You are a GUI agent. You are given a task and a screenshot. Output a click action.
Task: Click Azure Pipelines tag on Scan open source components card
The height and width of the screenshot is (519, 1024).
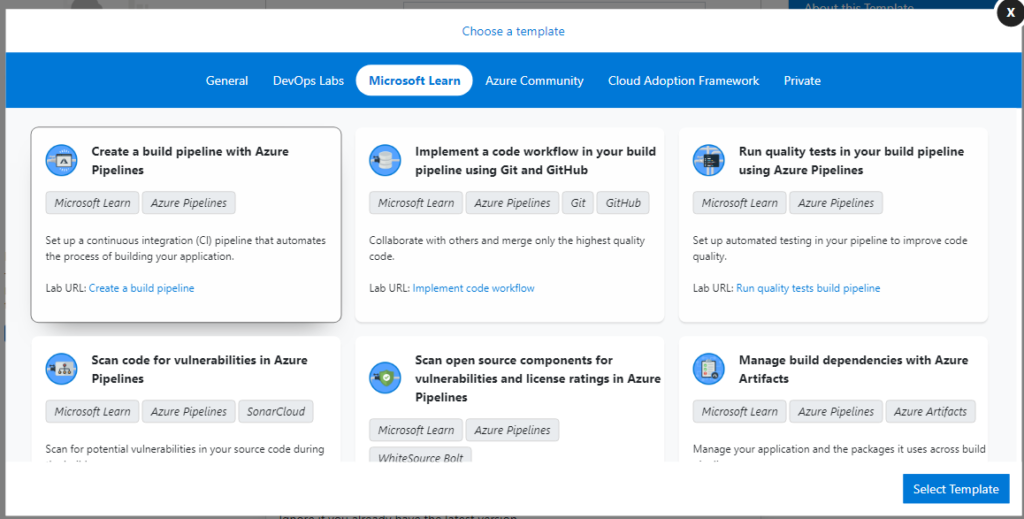coord(512,430)
